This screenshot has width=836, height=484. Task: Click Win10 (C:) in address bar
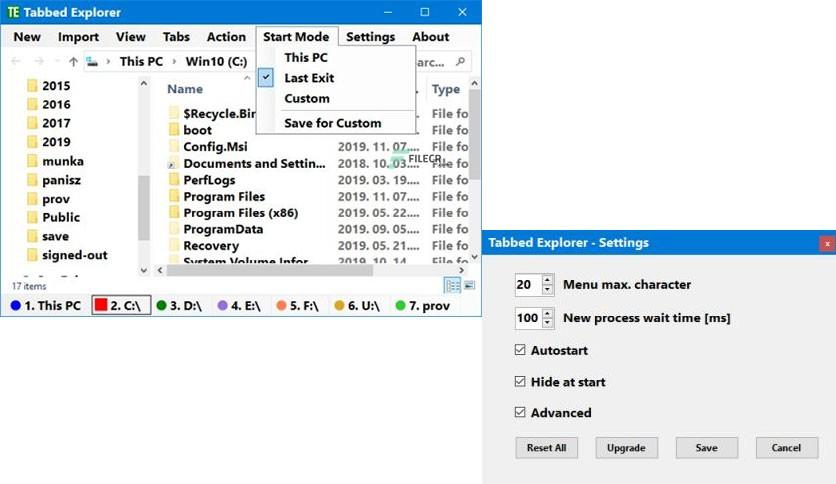(216, 62)
